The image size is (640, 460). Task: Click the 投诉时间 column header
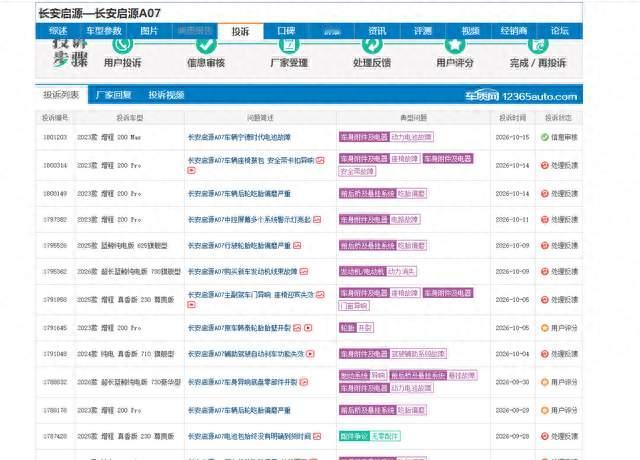[512, 118]
